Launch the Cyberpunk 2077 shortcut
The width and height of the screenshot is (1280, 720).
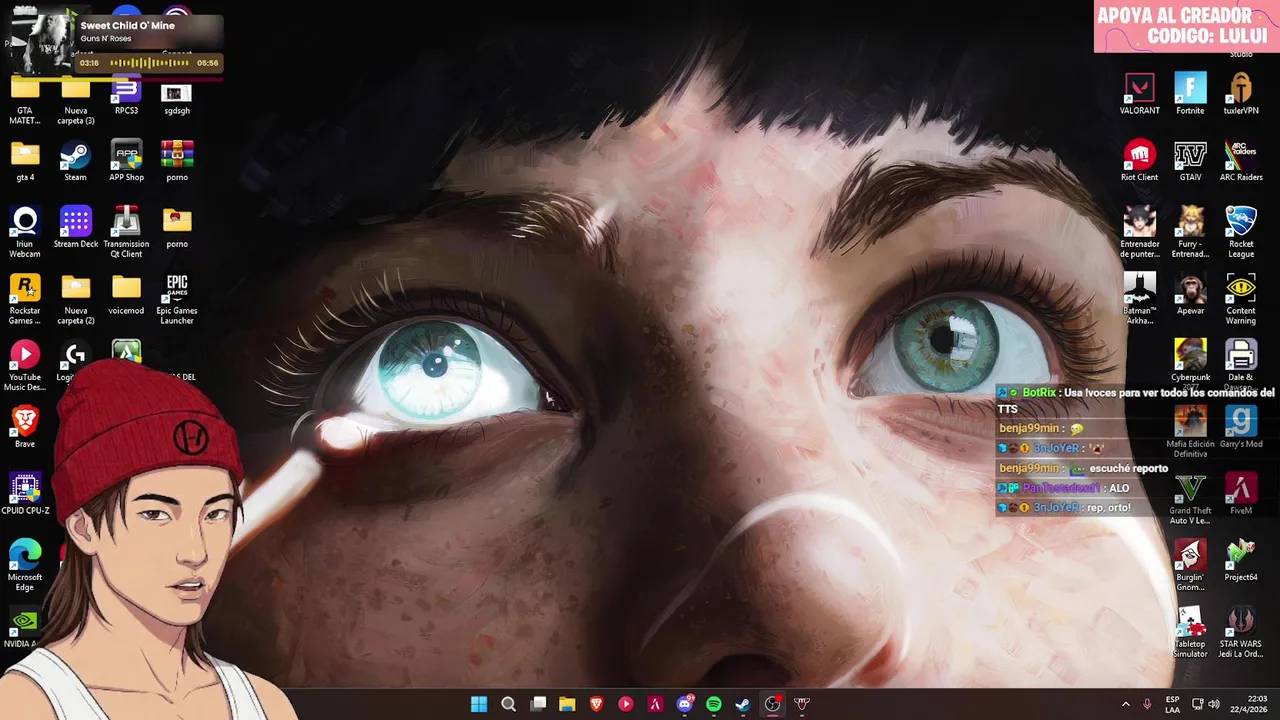click(x=1190, y=364)
